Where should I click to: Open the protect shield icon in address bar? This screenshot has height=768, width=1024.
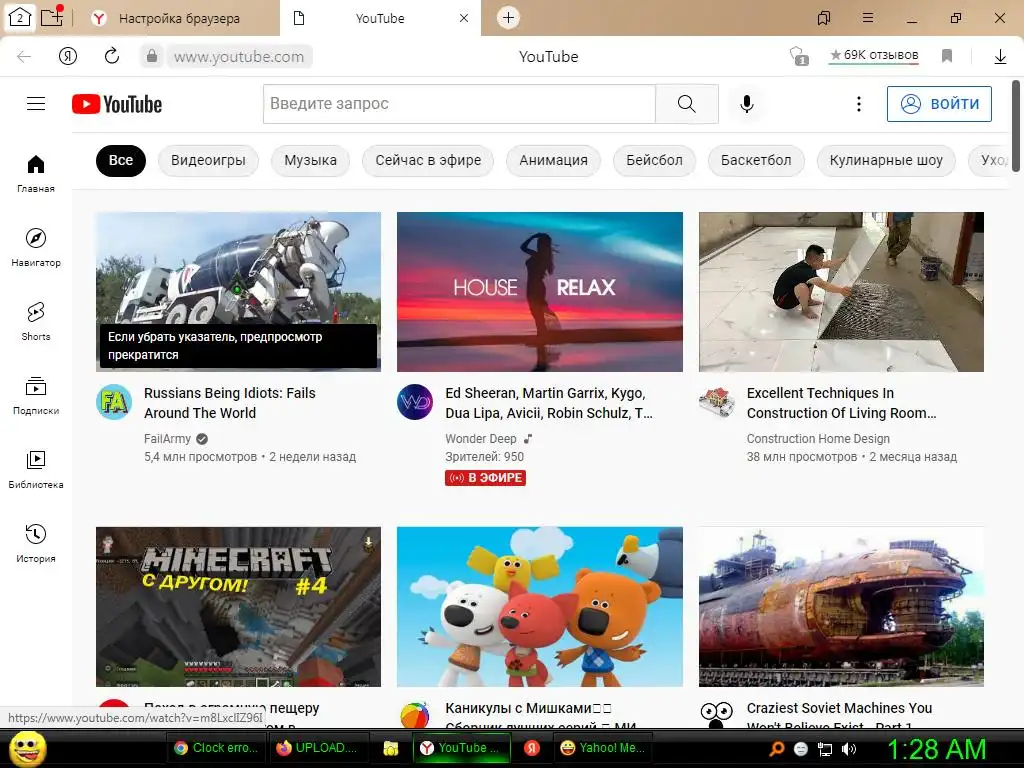click(x=798, y=56)
